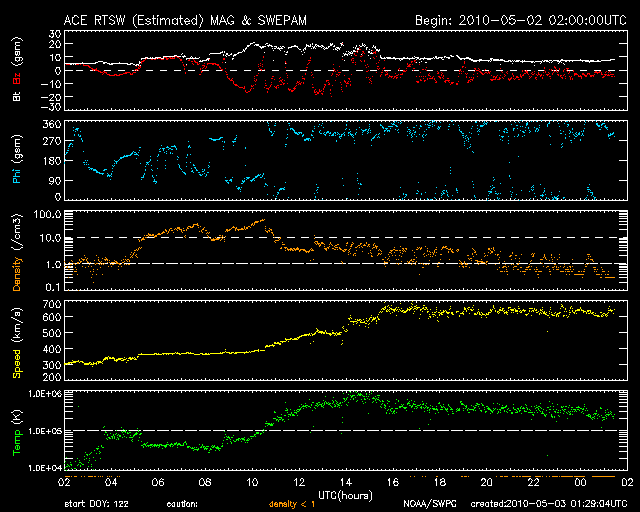Screen dimensions: 640x512
Task: Click the '300' tick on Speed axis
Action: coord(52,365)
